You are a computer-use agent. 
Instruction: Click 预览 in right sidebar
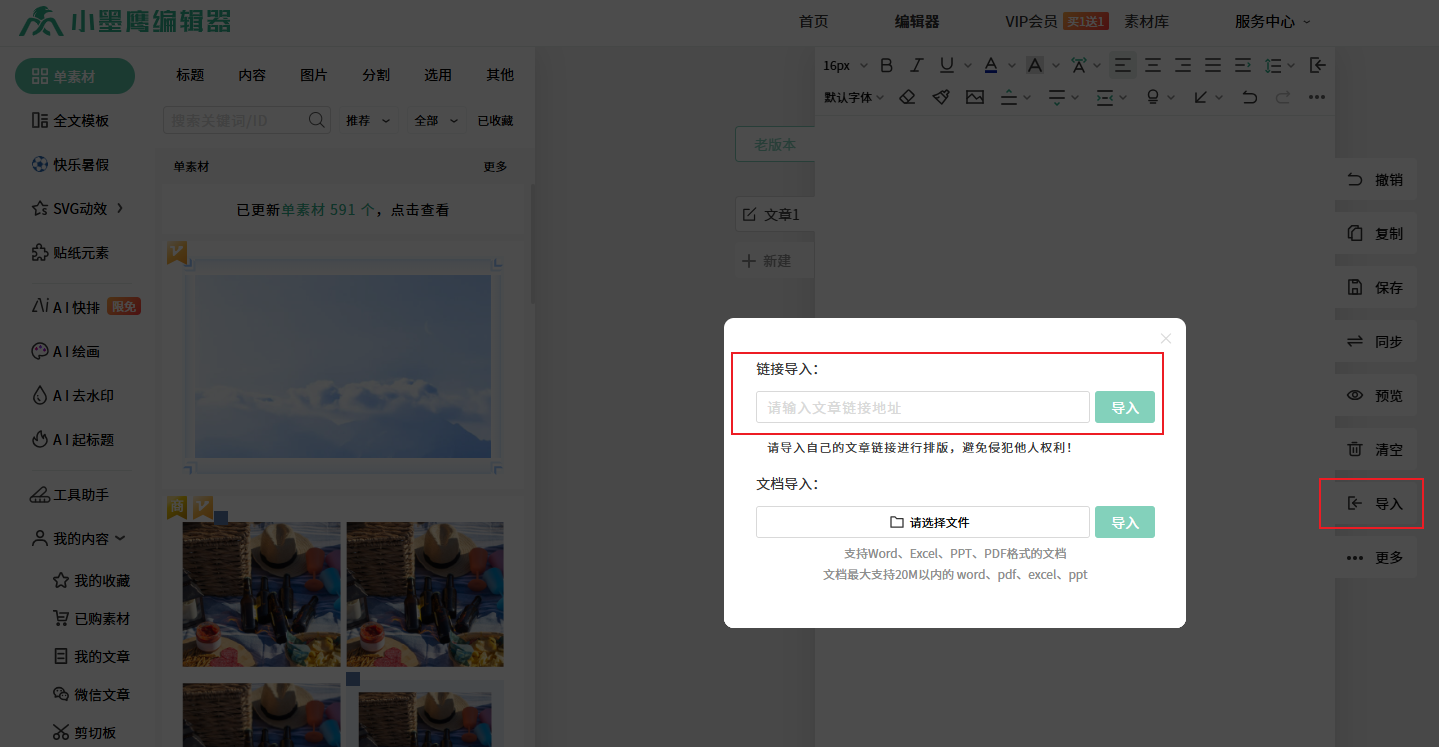click(1376, 395)
